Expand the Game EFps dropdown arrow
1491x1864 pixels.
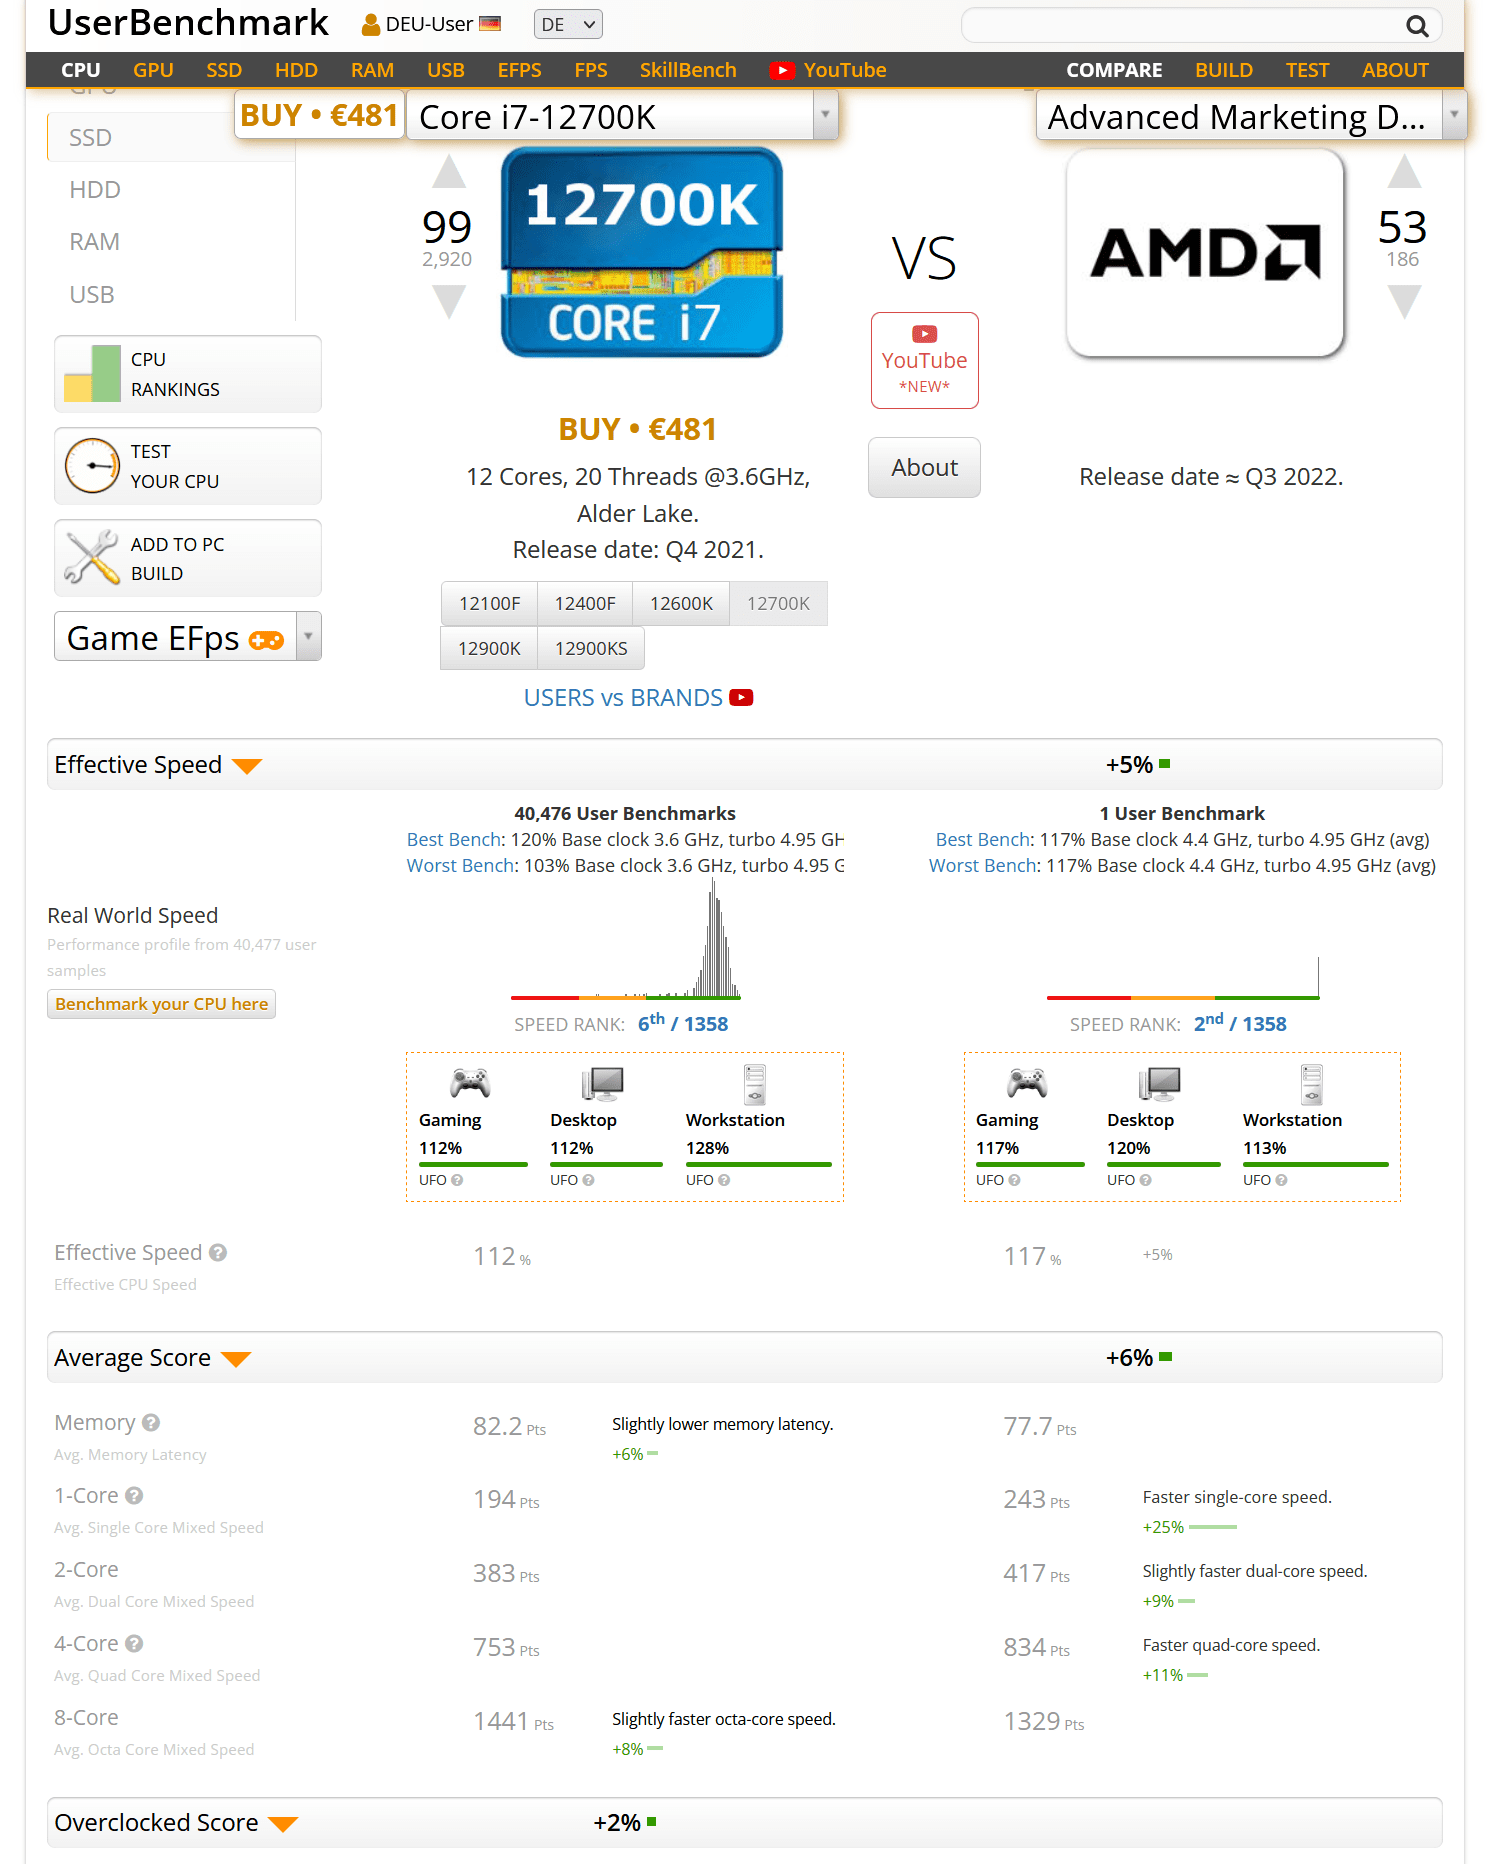308,637
